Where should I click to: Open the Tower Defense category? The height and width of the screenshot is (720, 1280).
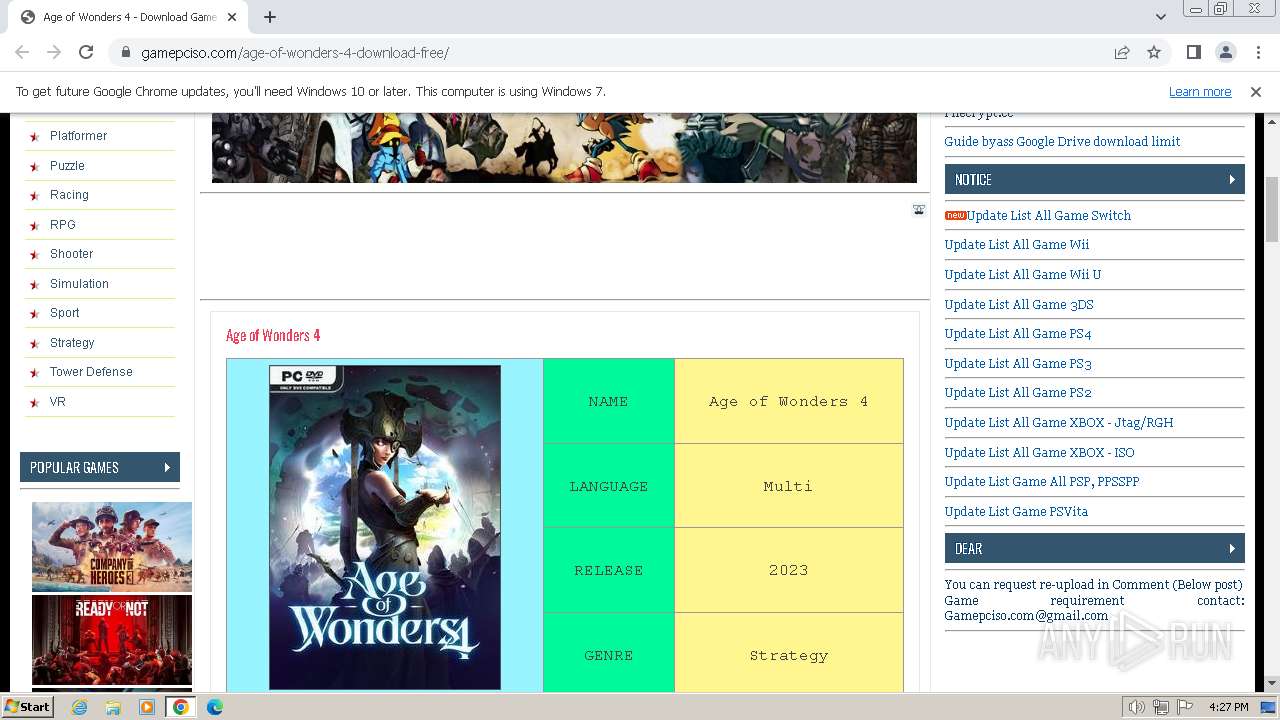pyautogui.click(x=91, y=372)
